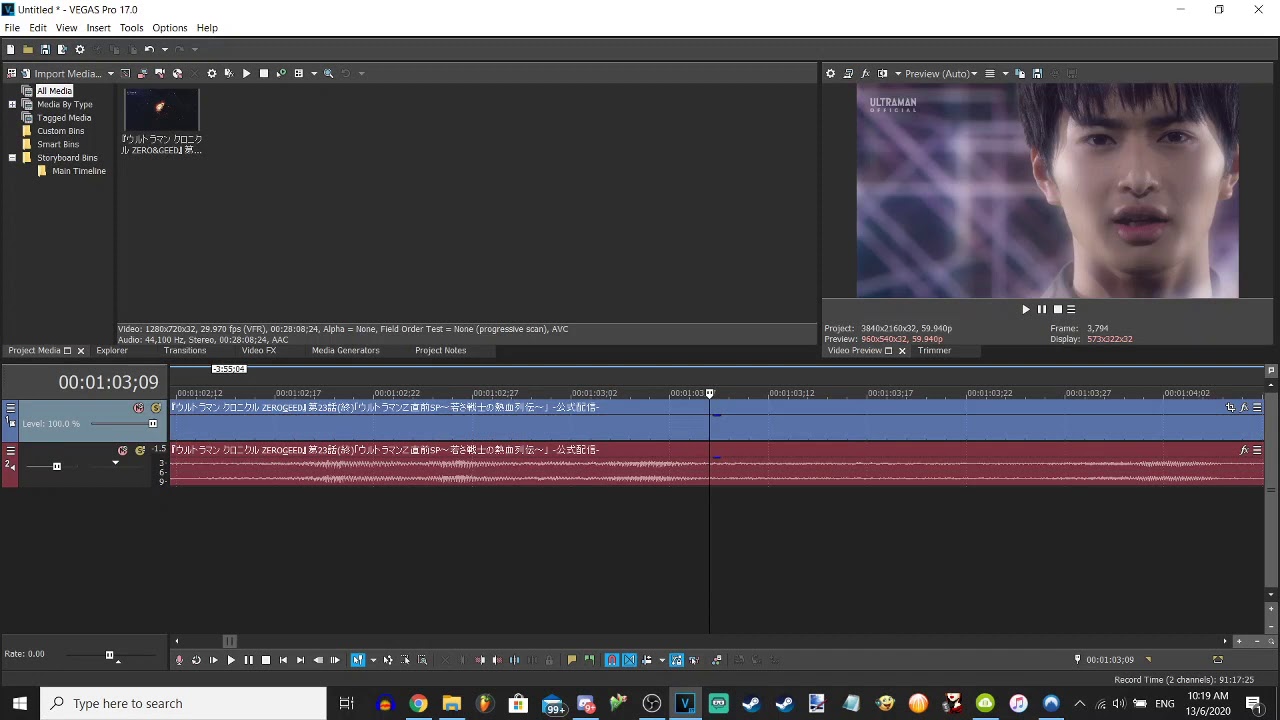
Task: Insert a region with the green flag icon
Action: click(x=590, y=660)
